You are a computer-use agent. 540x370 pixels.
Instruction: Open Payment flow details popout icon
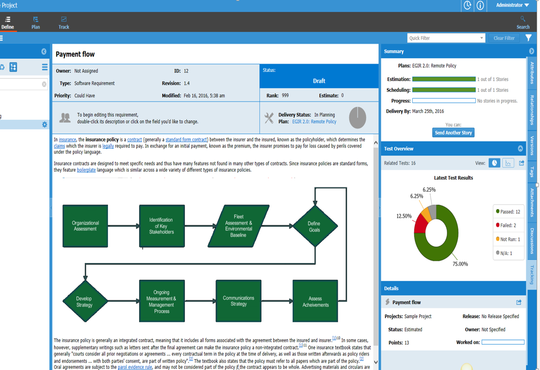pyautogui.click(x=519, y=302)
